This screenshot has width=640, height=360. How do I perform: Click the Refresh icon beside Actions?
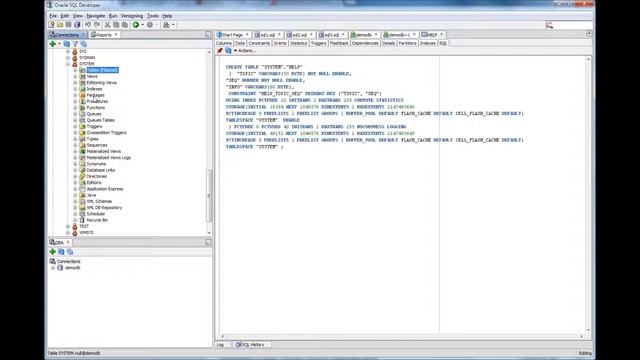click(228, 51)
